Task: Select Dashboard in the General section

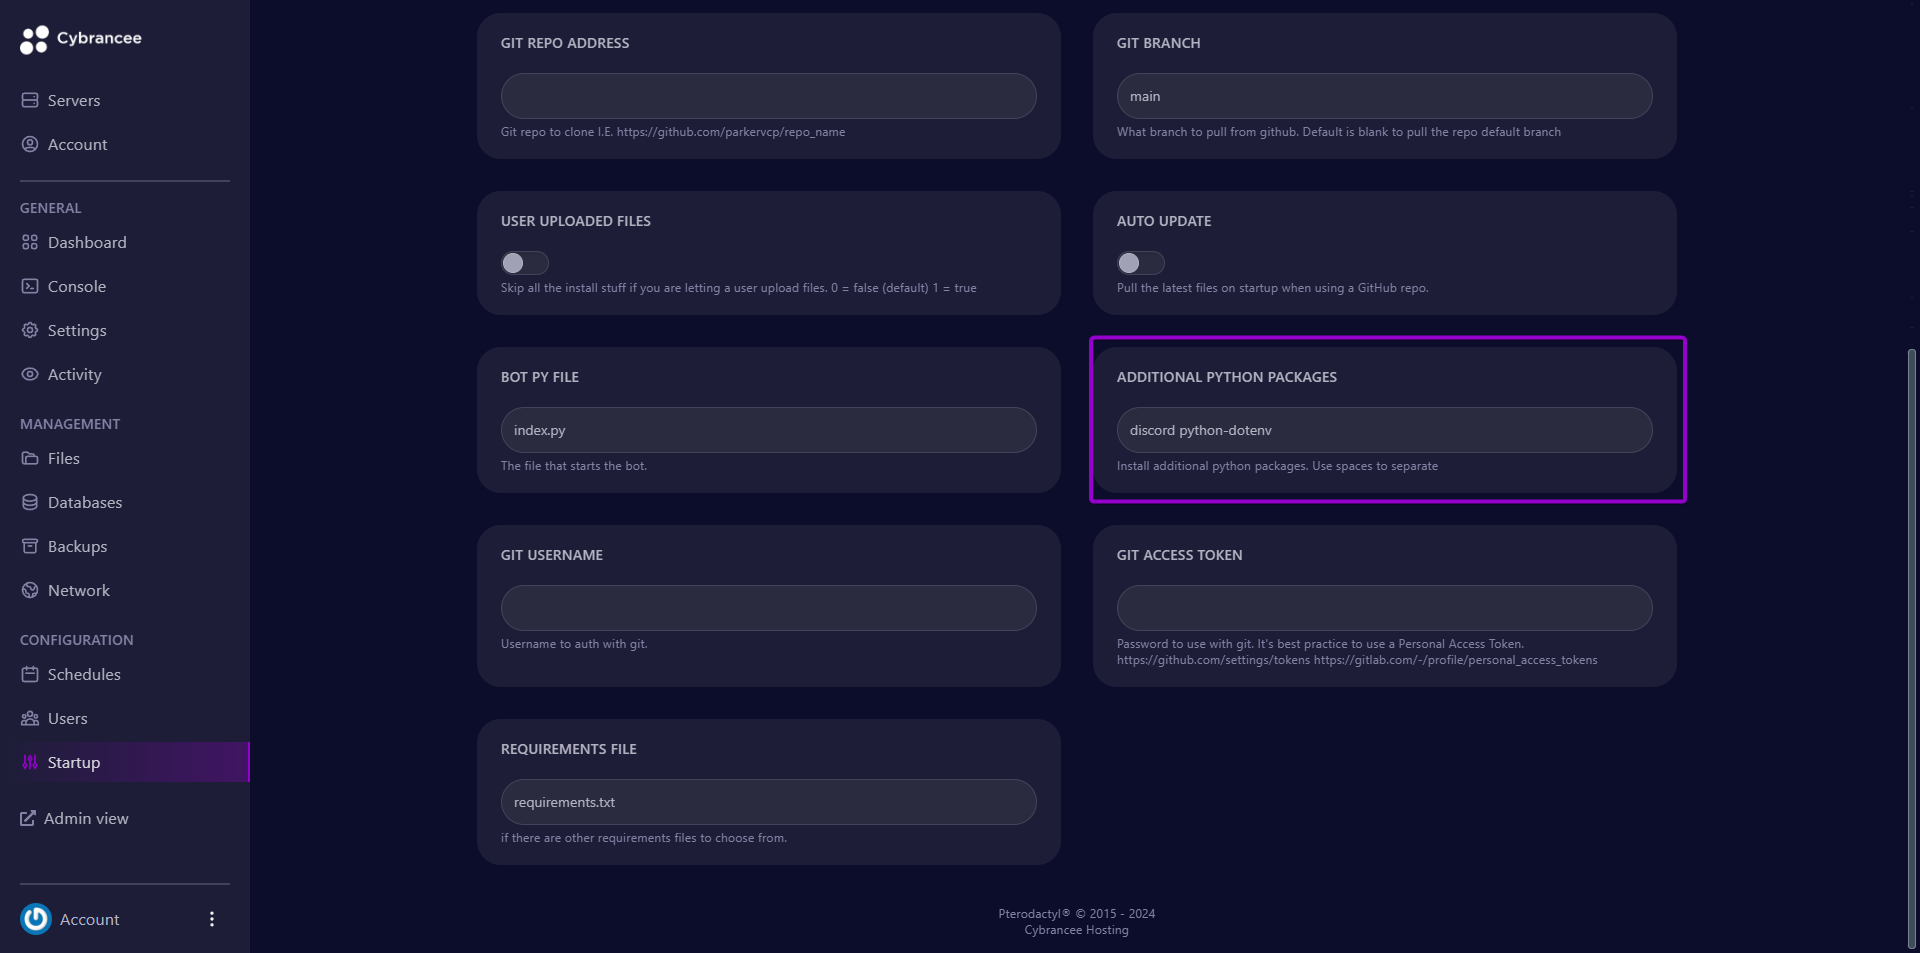Action: (x=30, y=242)
